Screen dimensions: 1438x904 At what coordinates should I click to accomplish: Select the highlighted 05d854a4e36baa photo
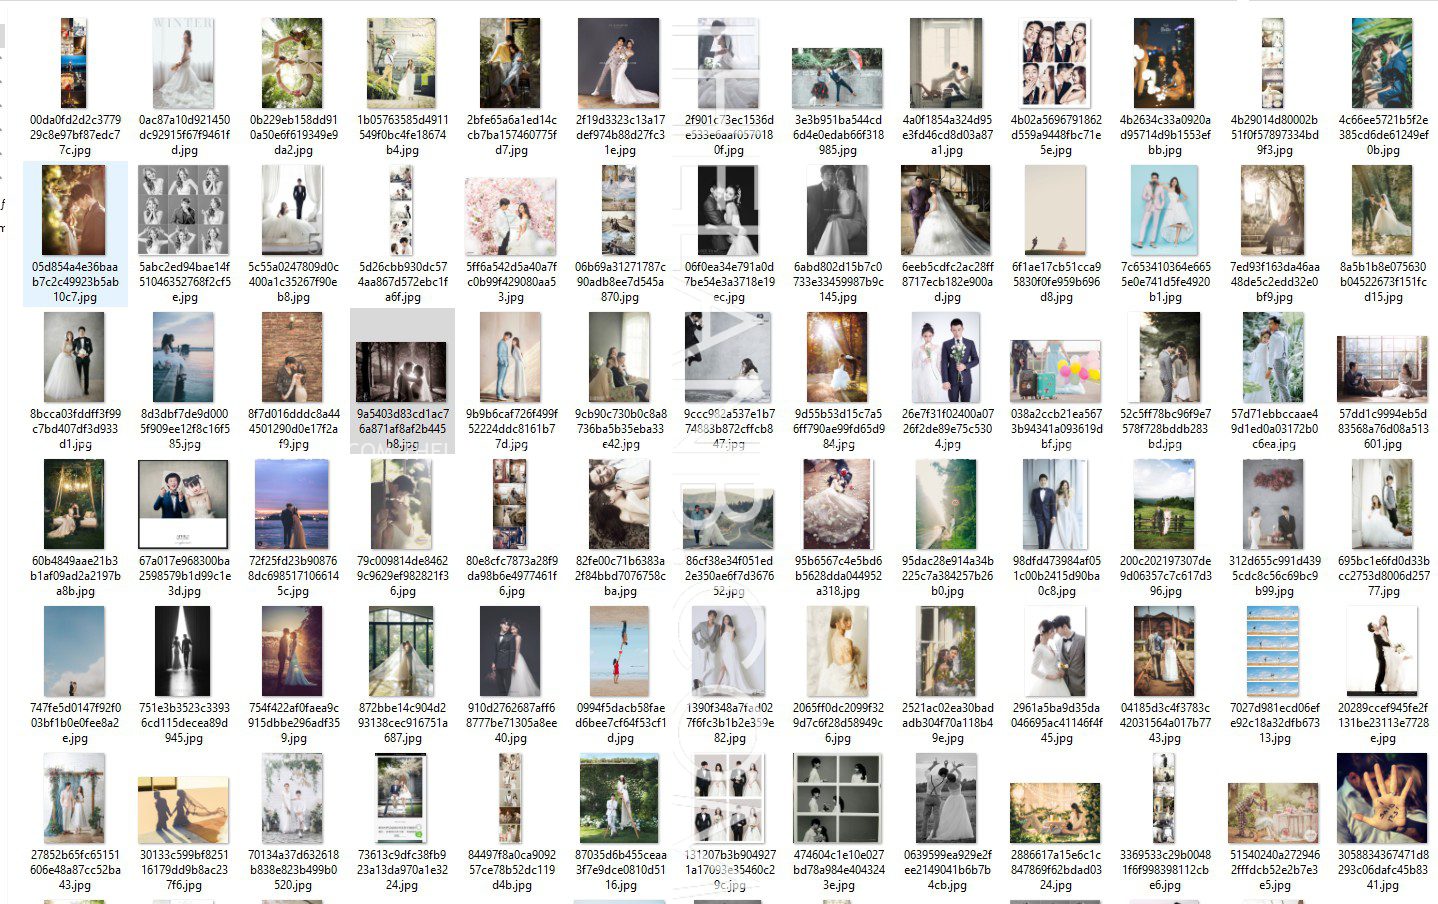pyautogui.click(x=74, y=210)
